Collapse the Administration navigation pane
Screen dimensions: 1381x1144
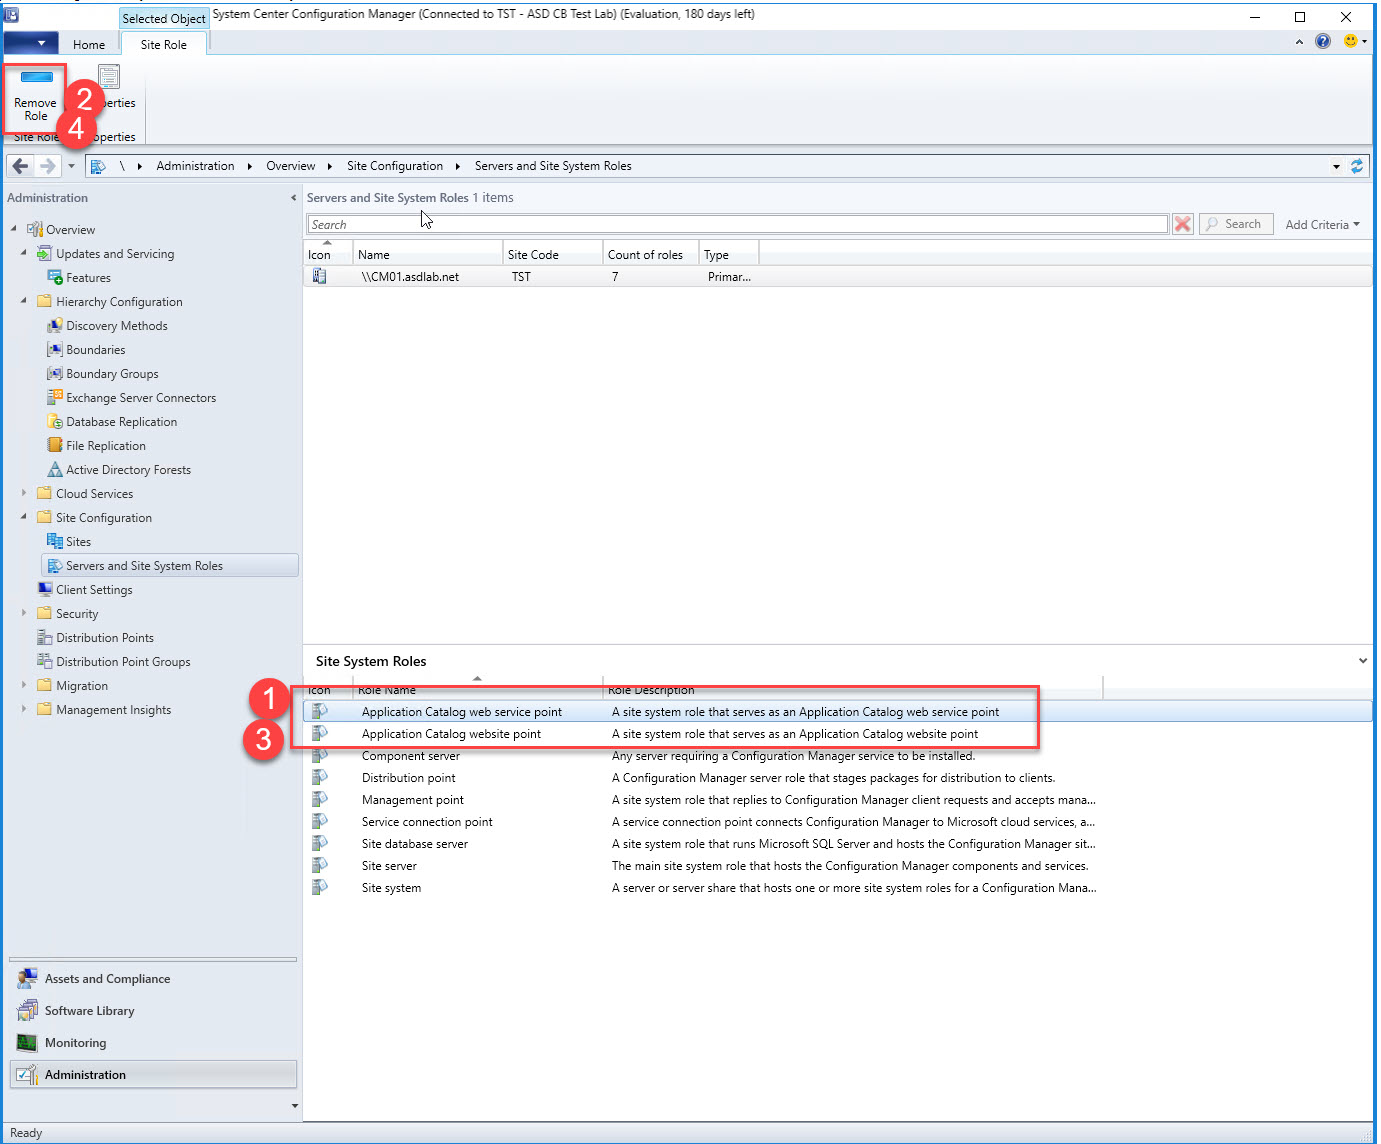tap(293, 198)
